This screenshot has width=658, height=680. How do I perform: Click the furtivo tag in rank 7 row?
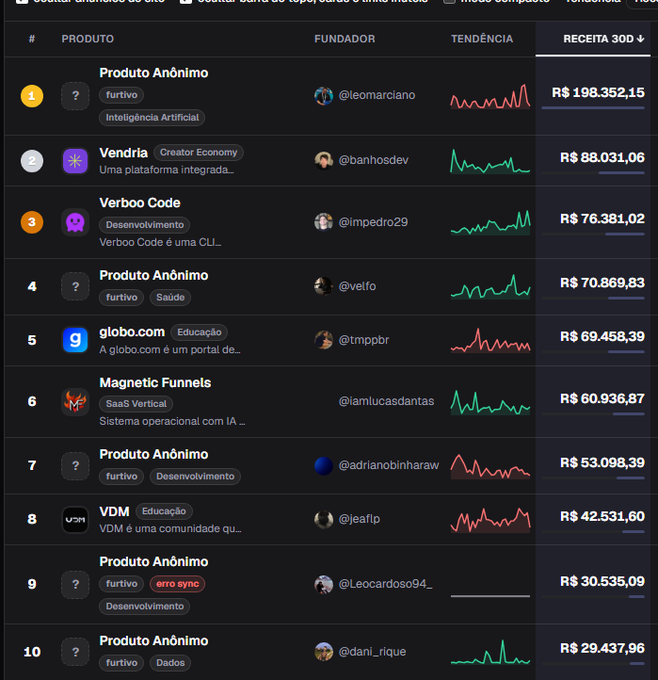(x=121, y=476)
